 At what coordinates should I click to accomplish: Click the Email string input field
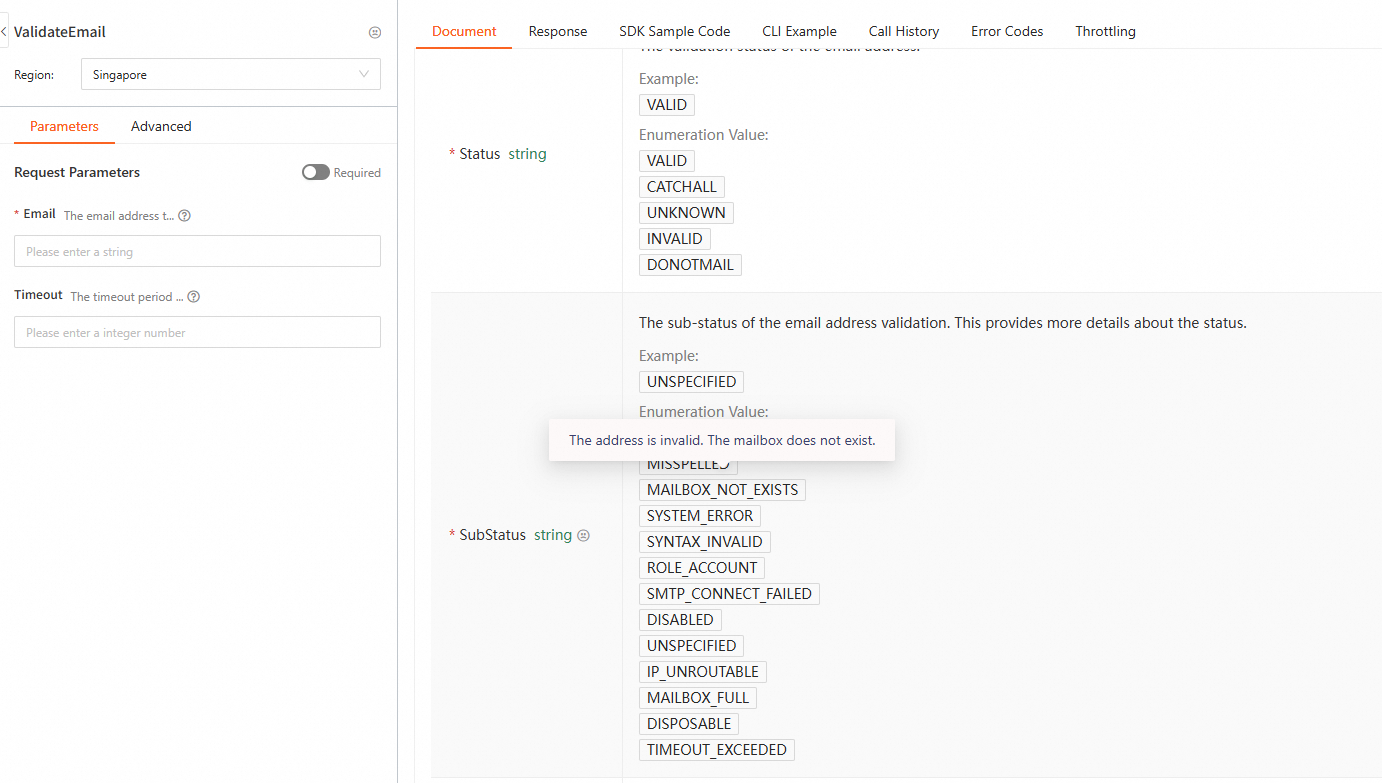click(197, 251)
